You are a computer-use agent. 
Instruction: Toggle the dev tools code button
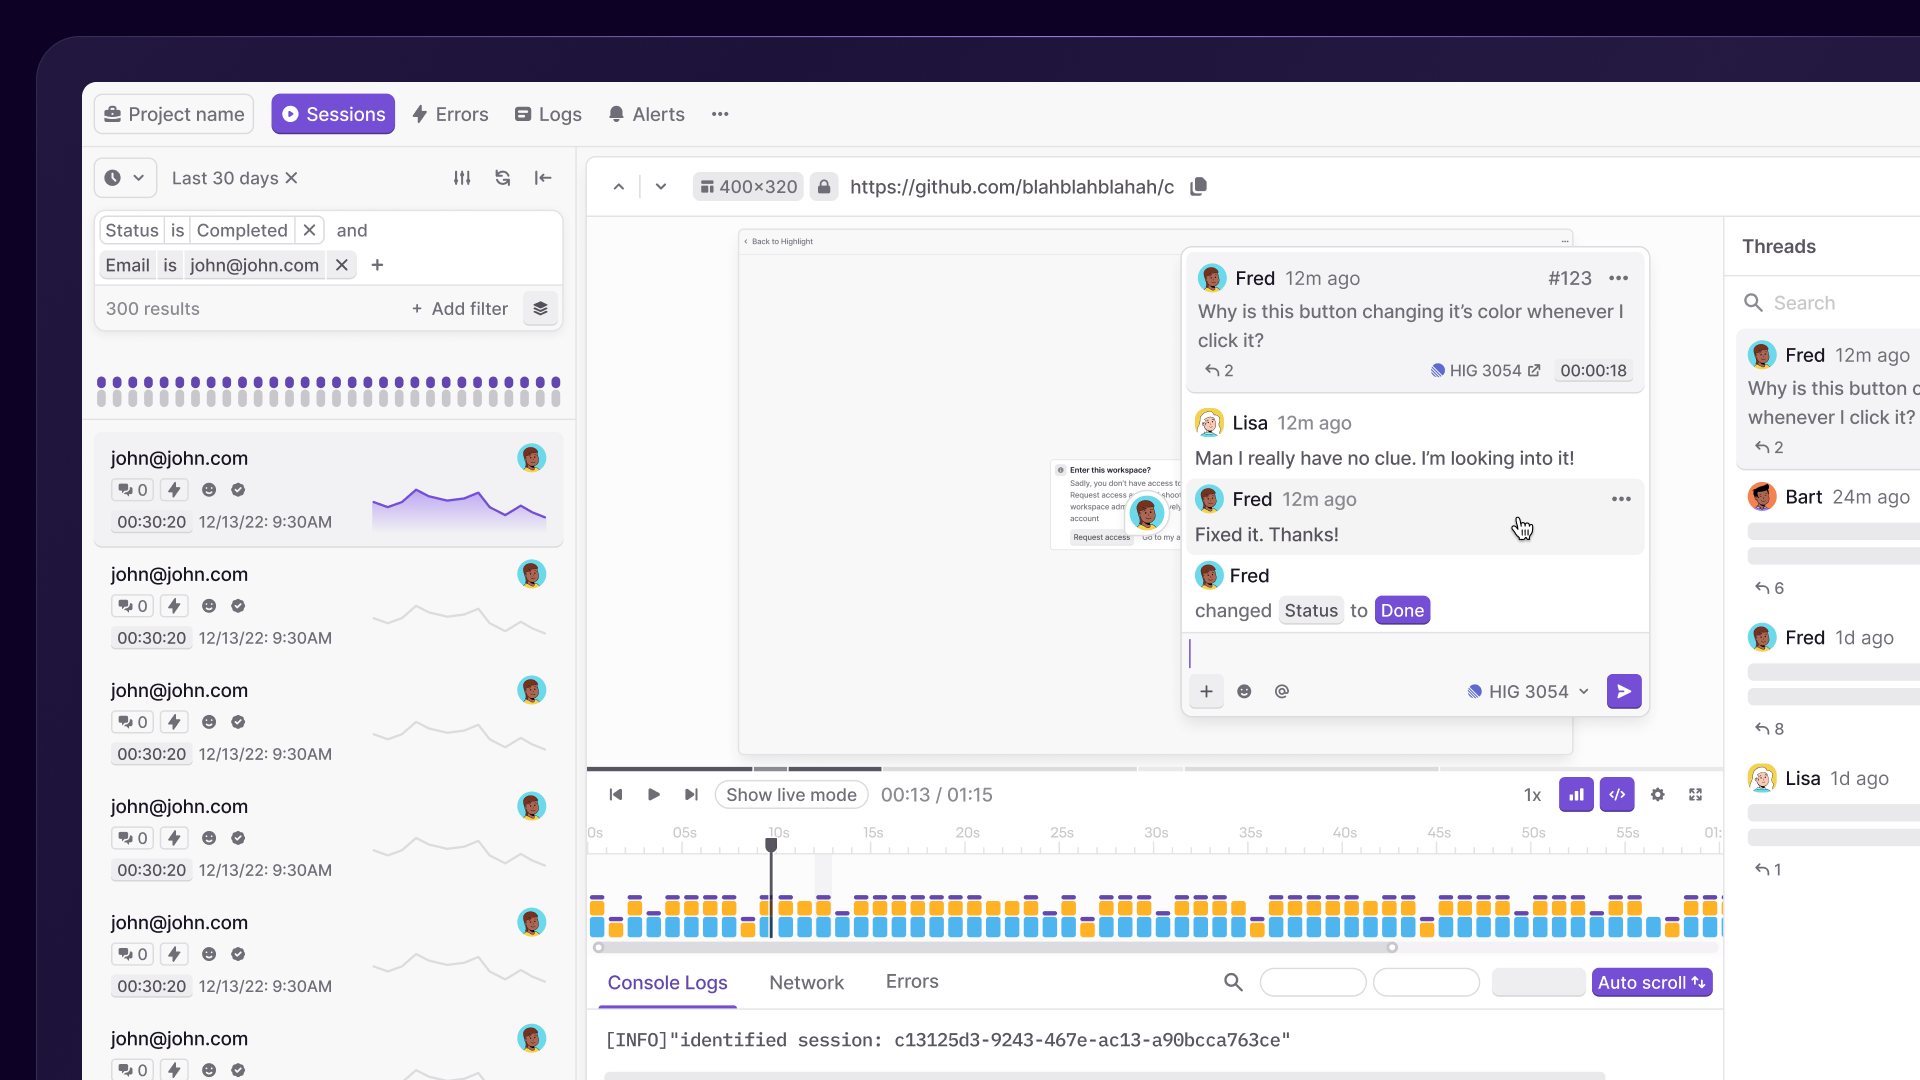point(1617,795)
